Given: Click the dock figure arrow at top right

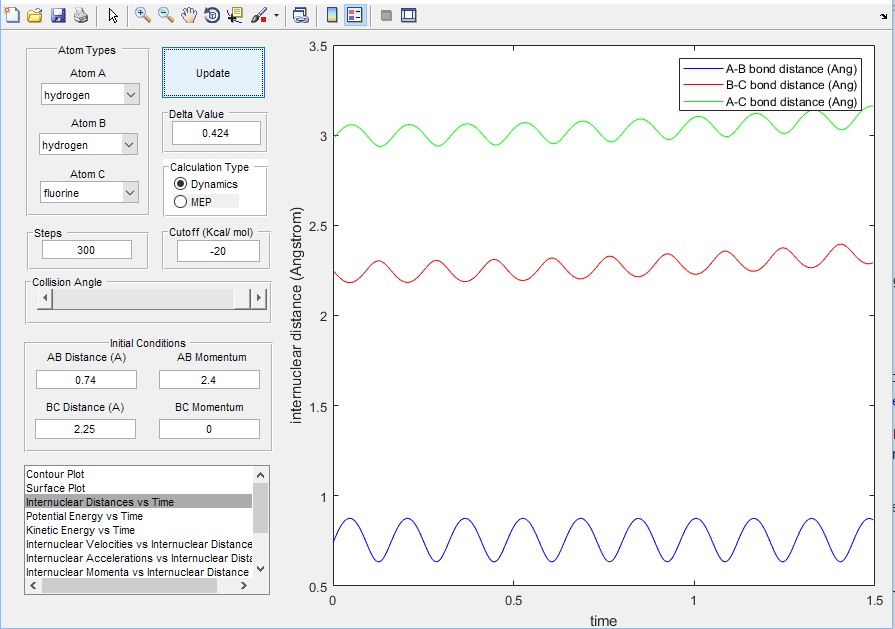Looking at the screenshot, I should [x=884, y=16].
